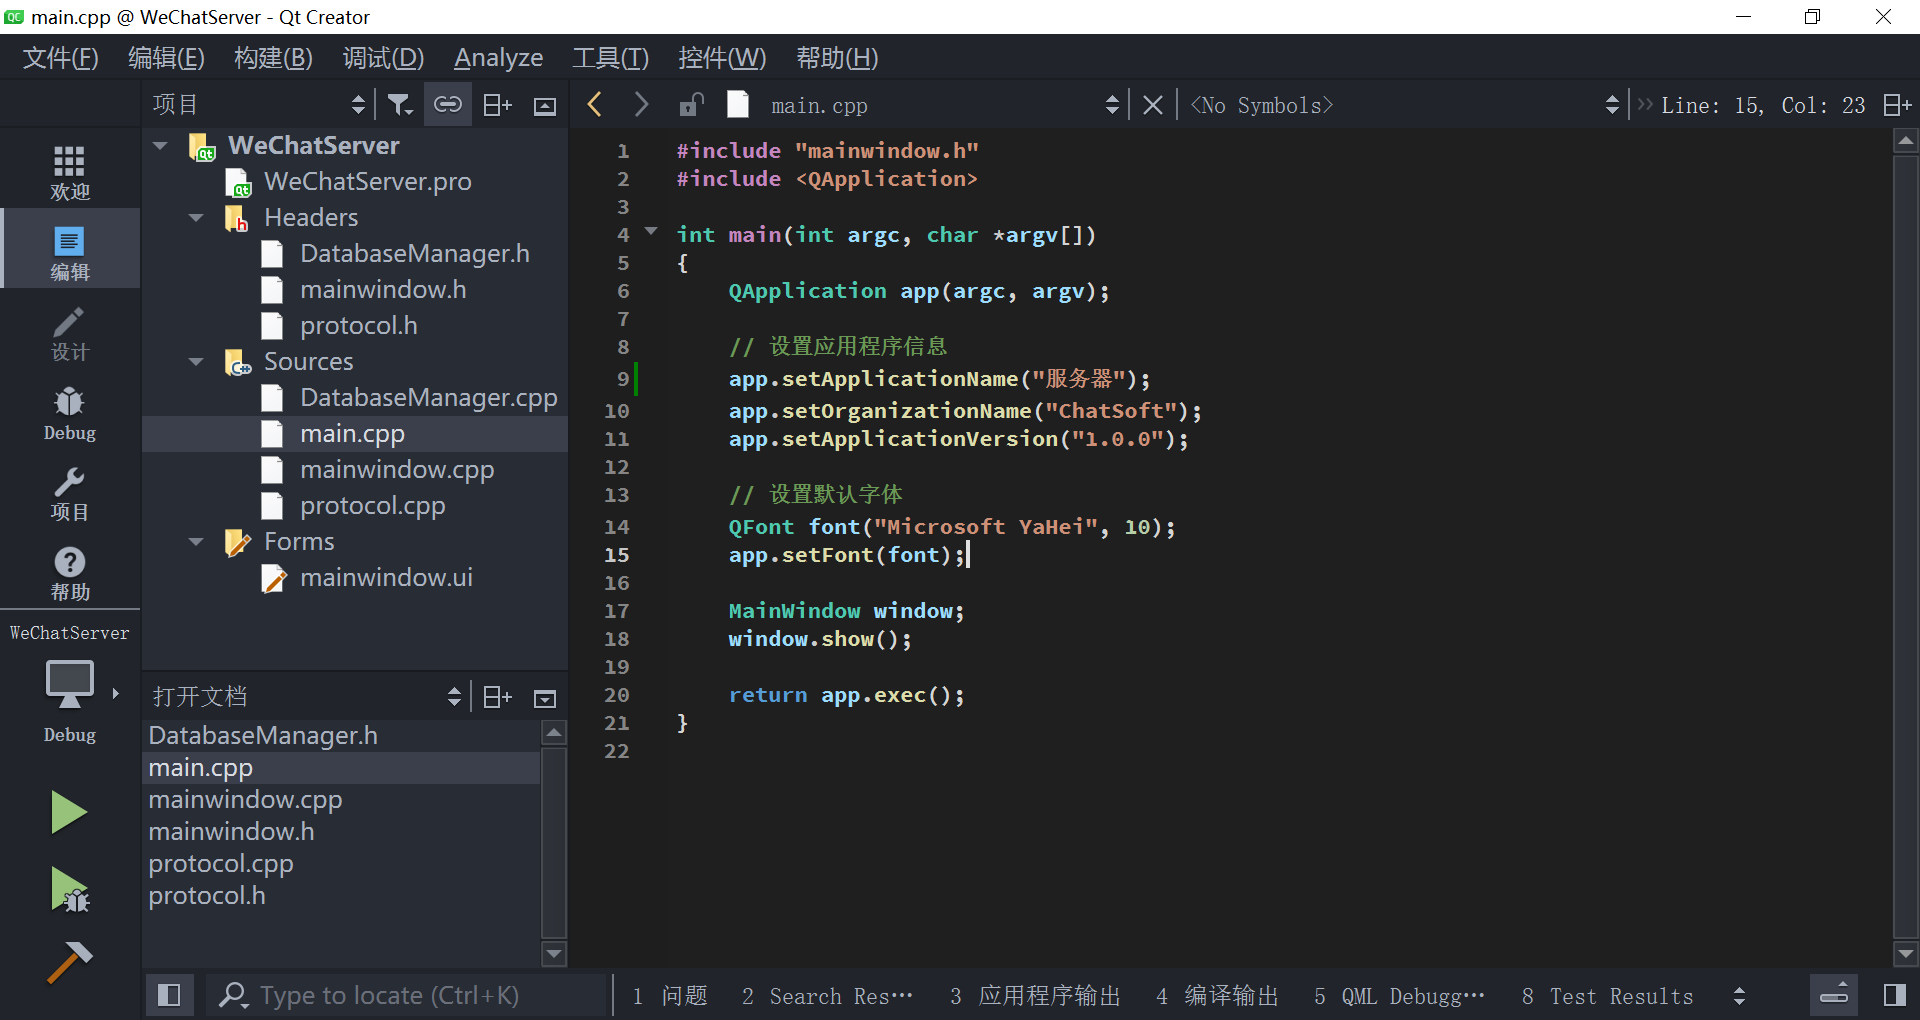
Task: Fold the main function at line 4
Action: tap(652, 232)
